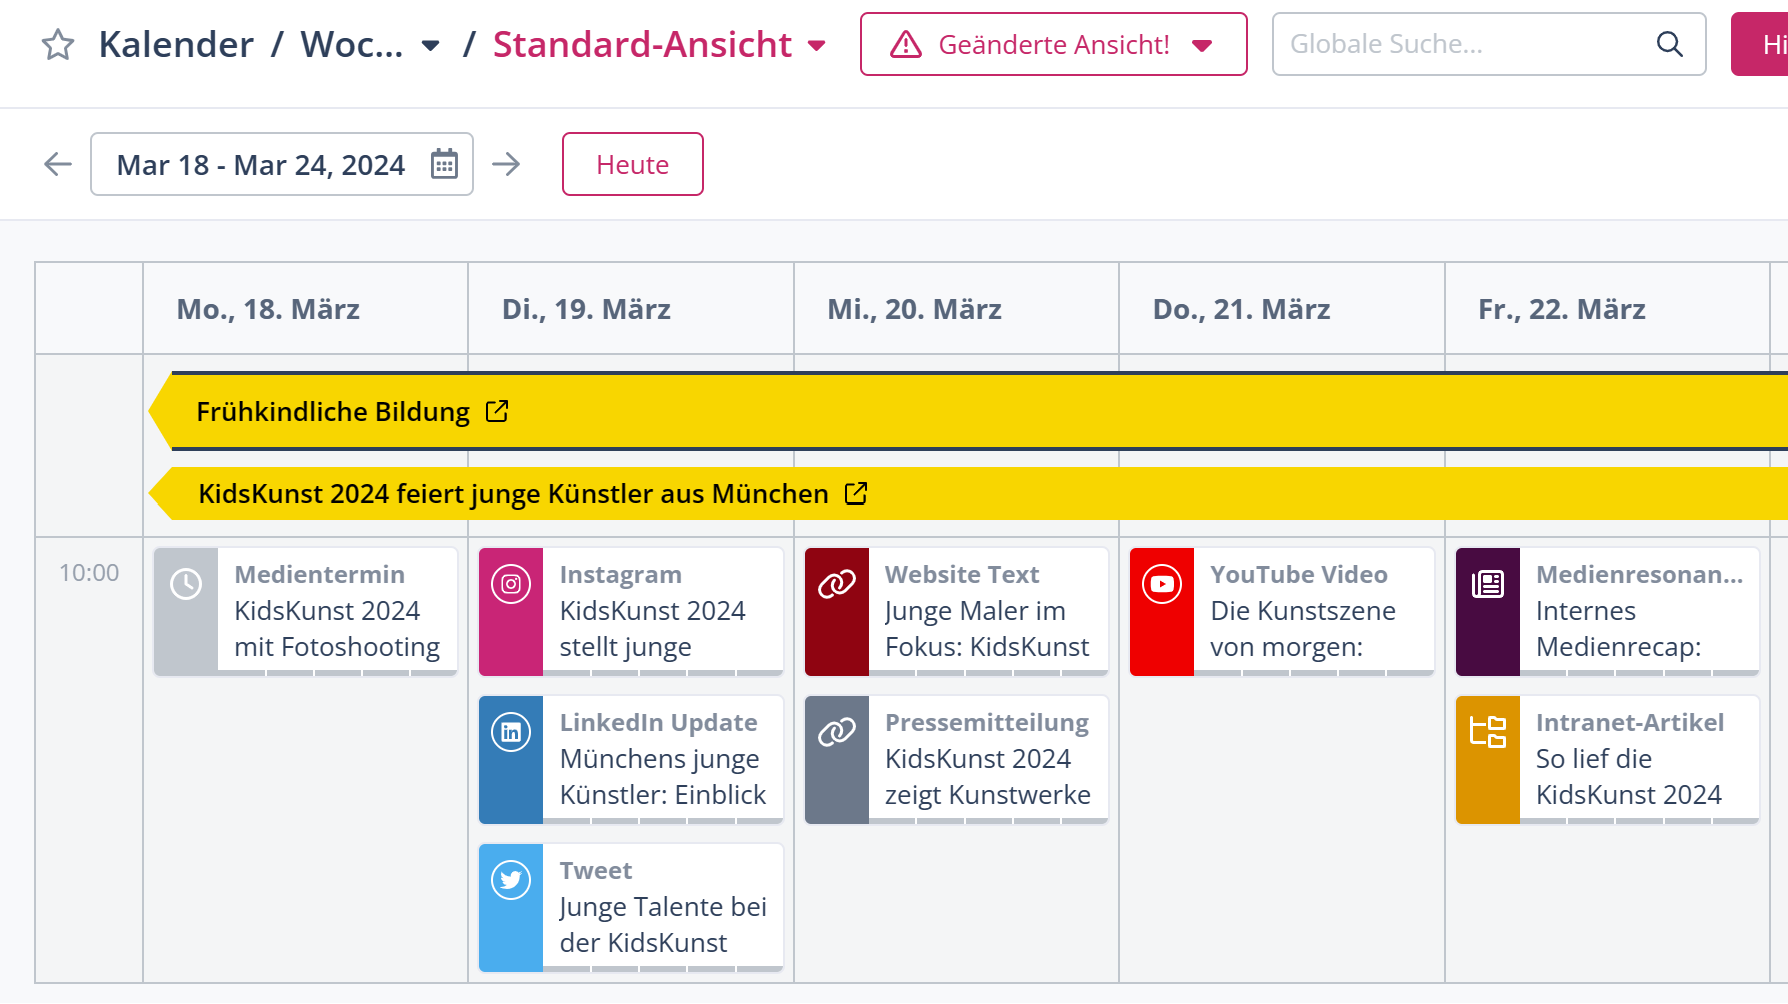Click the link icon on the Website Text entry

(836, 583)
